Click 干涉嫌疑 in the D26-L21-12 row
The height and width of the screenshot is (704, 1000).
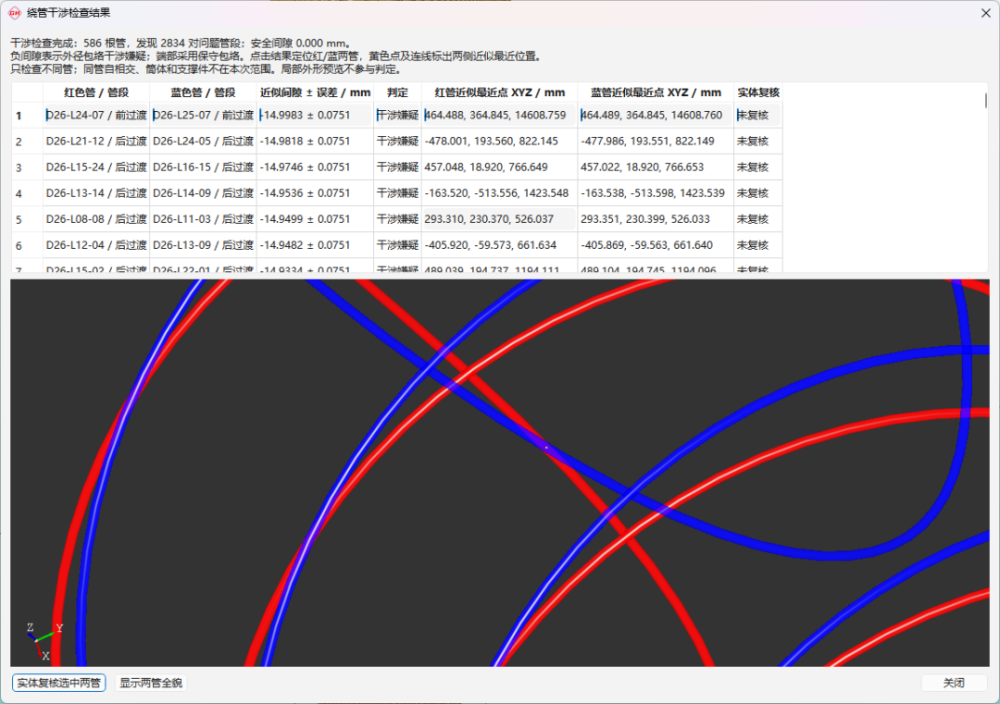point(397,142)
